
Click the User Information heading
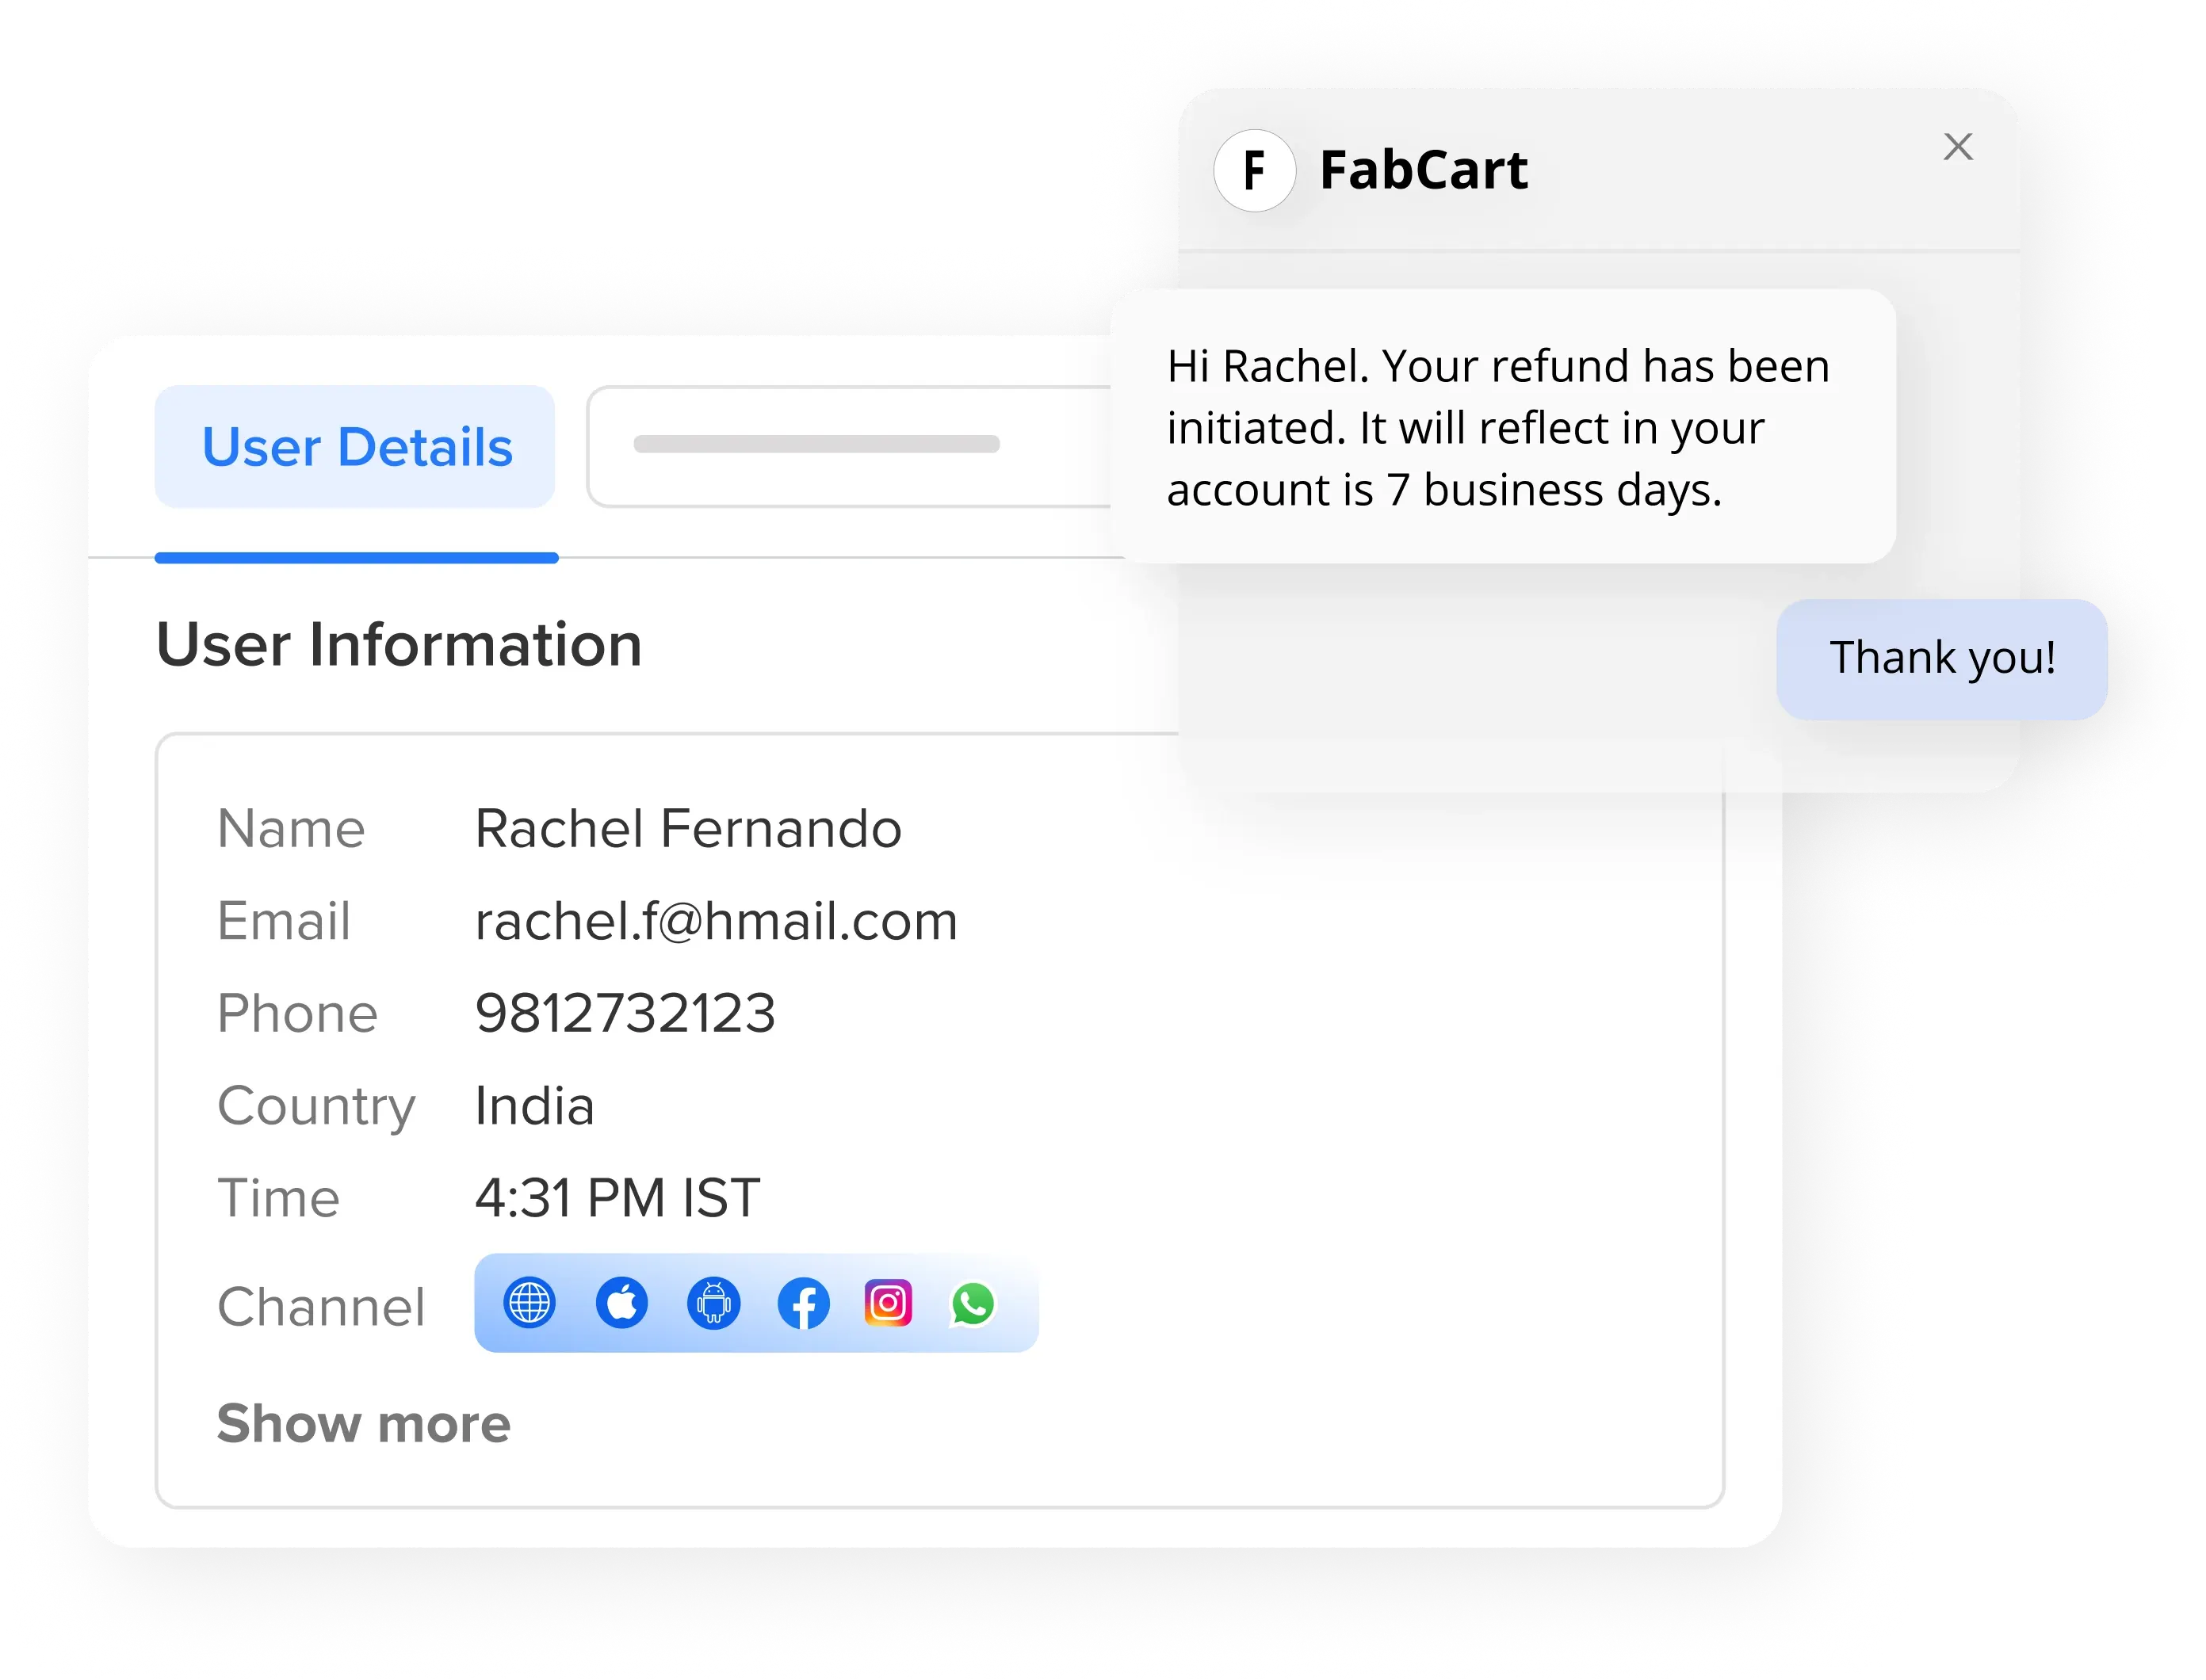click(399, 644)
